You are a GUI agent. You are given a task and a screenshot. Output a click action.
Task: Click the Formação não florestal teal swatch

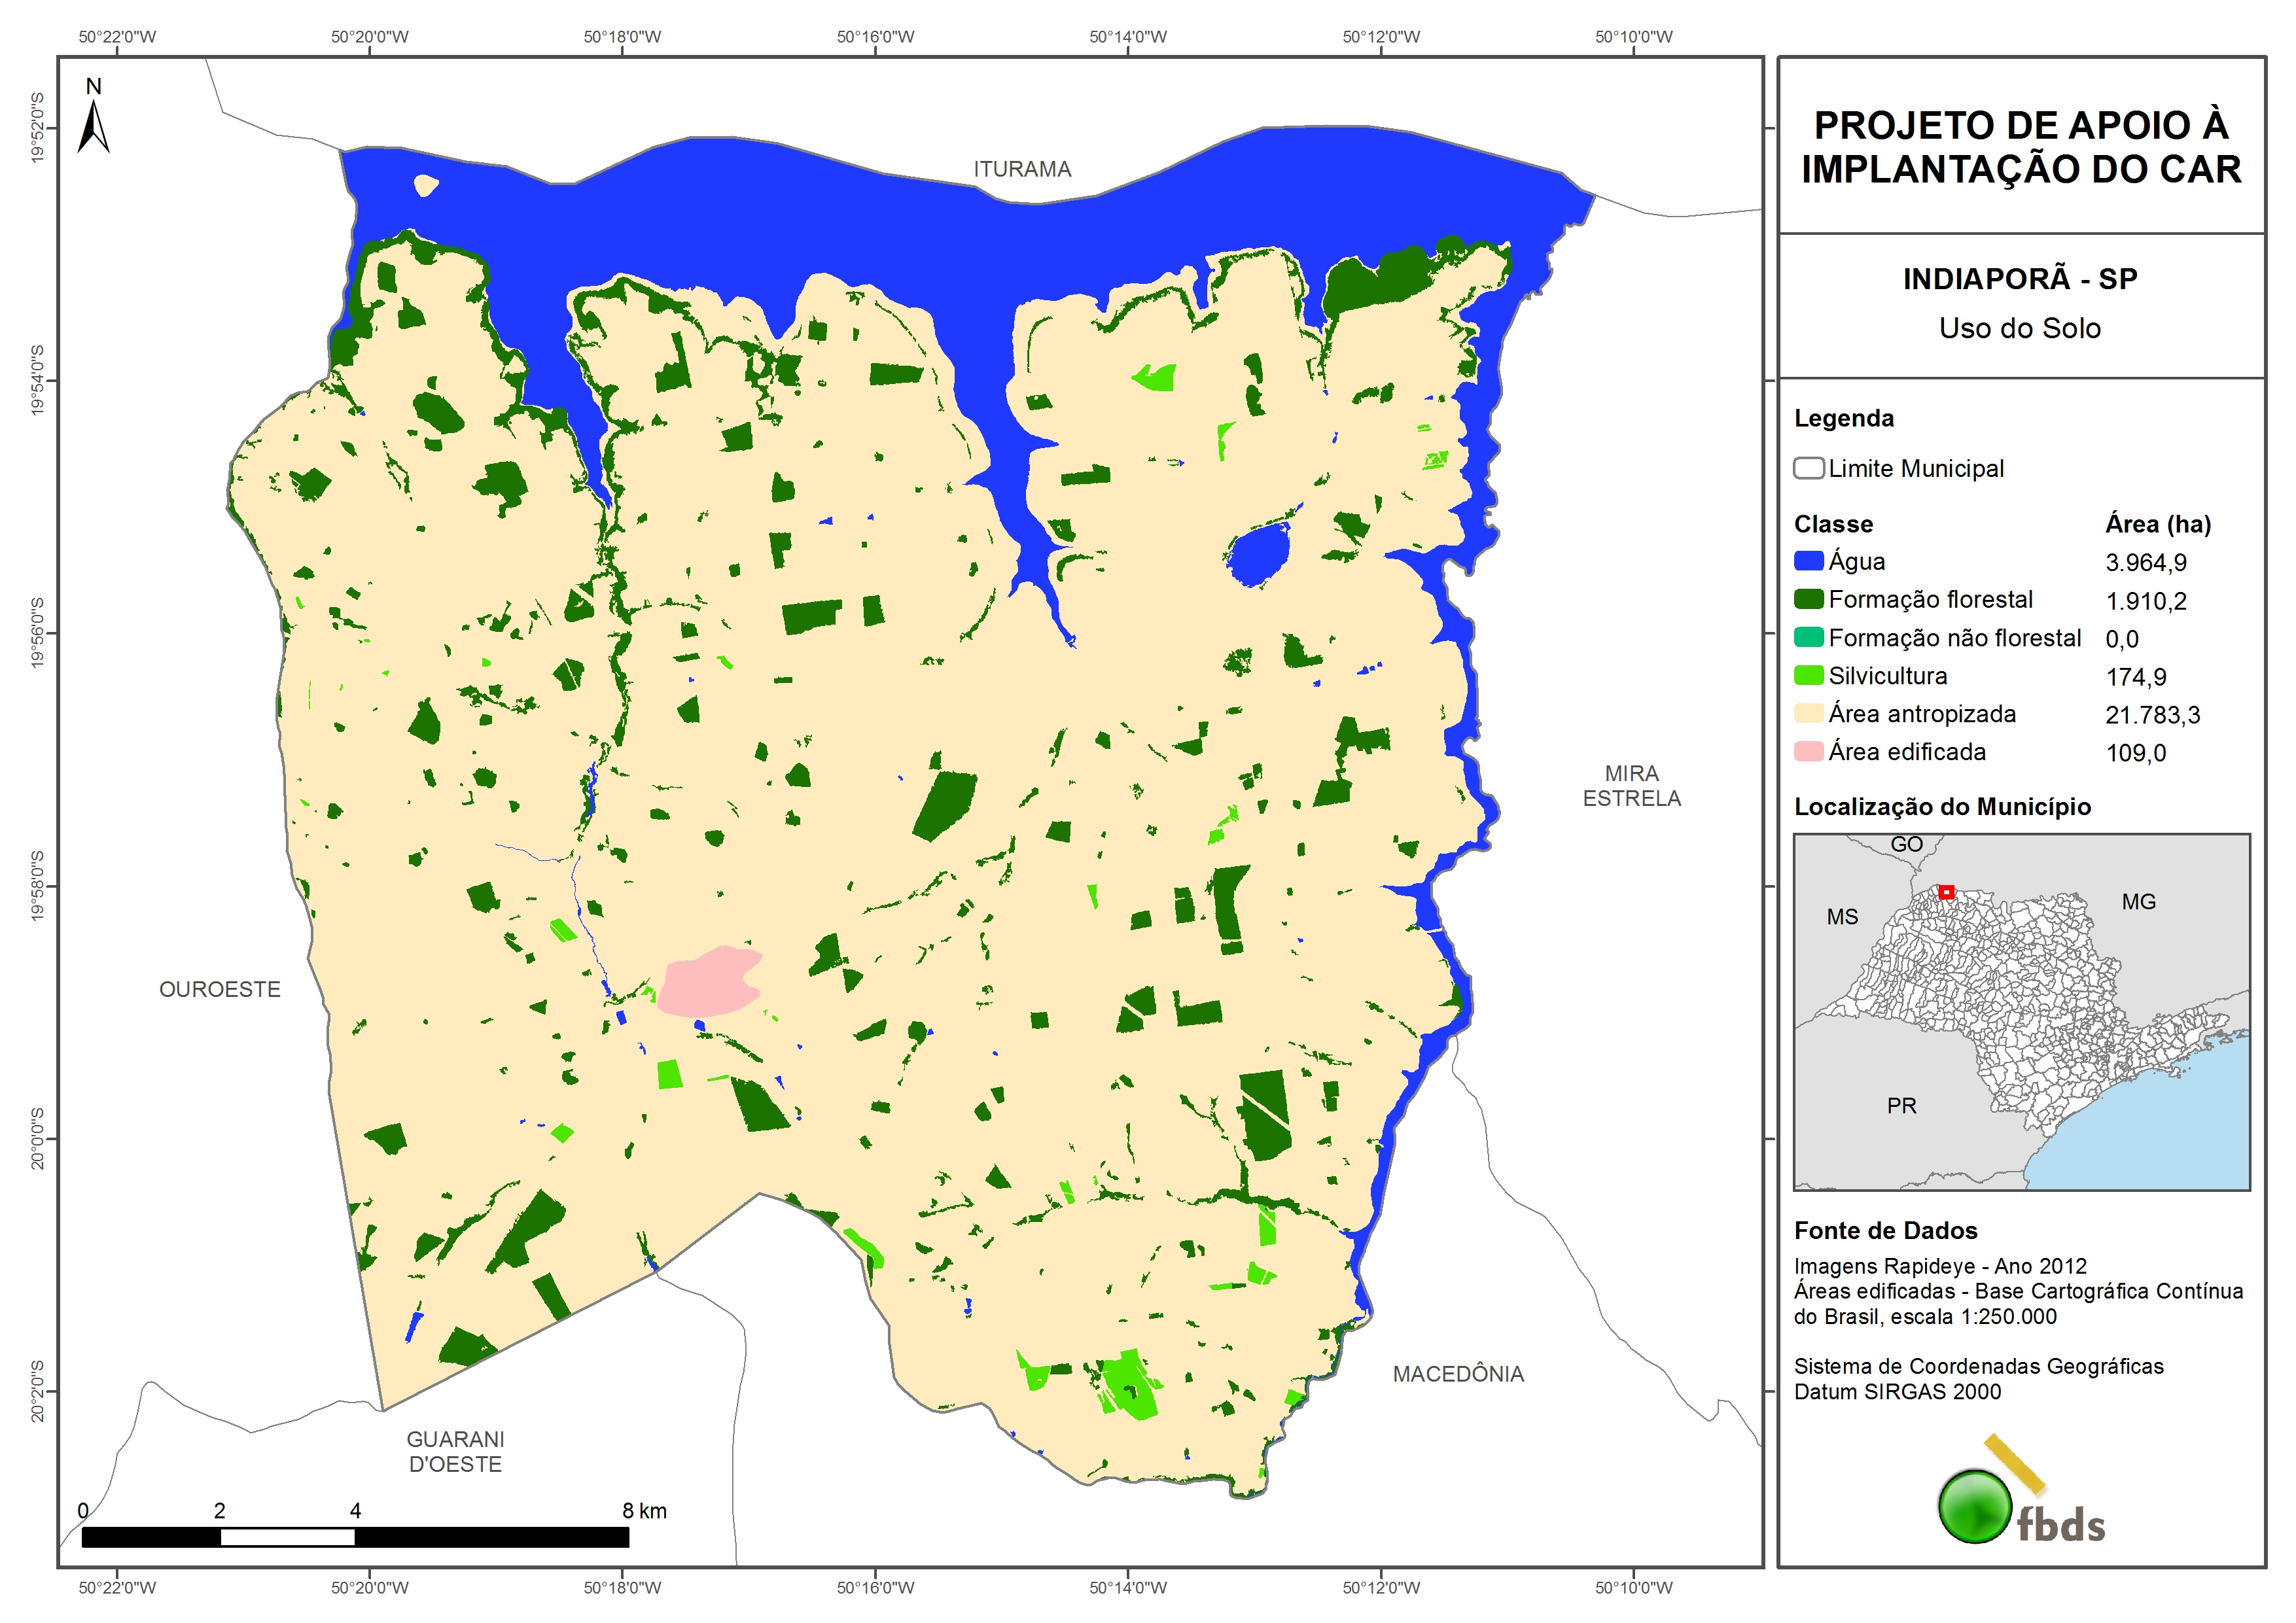click(1808, 637)
